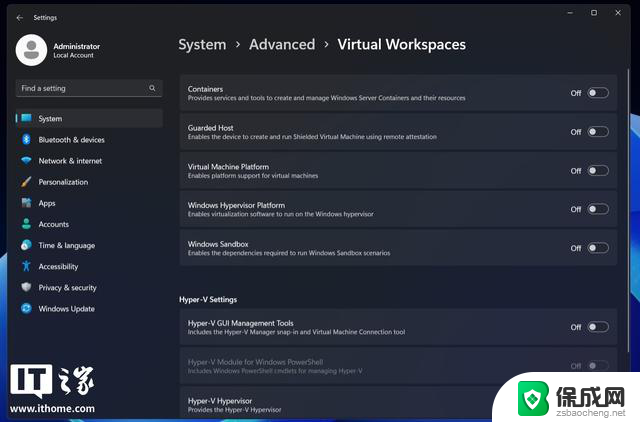Click the Bluetooth icon in sidebar
The height and width of the screenshot is (422, 640).
tap(27, 140)
